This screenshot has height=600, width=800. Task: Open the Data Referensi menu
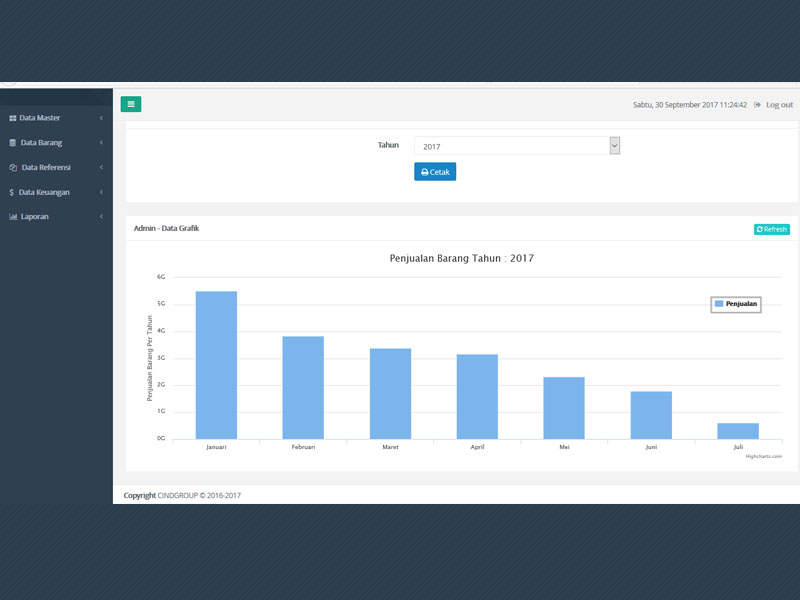click(46, 168)
